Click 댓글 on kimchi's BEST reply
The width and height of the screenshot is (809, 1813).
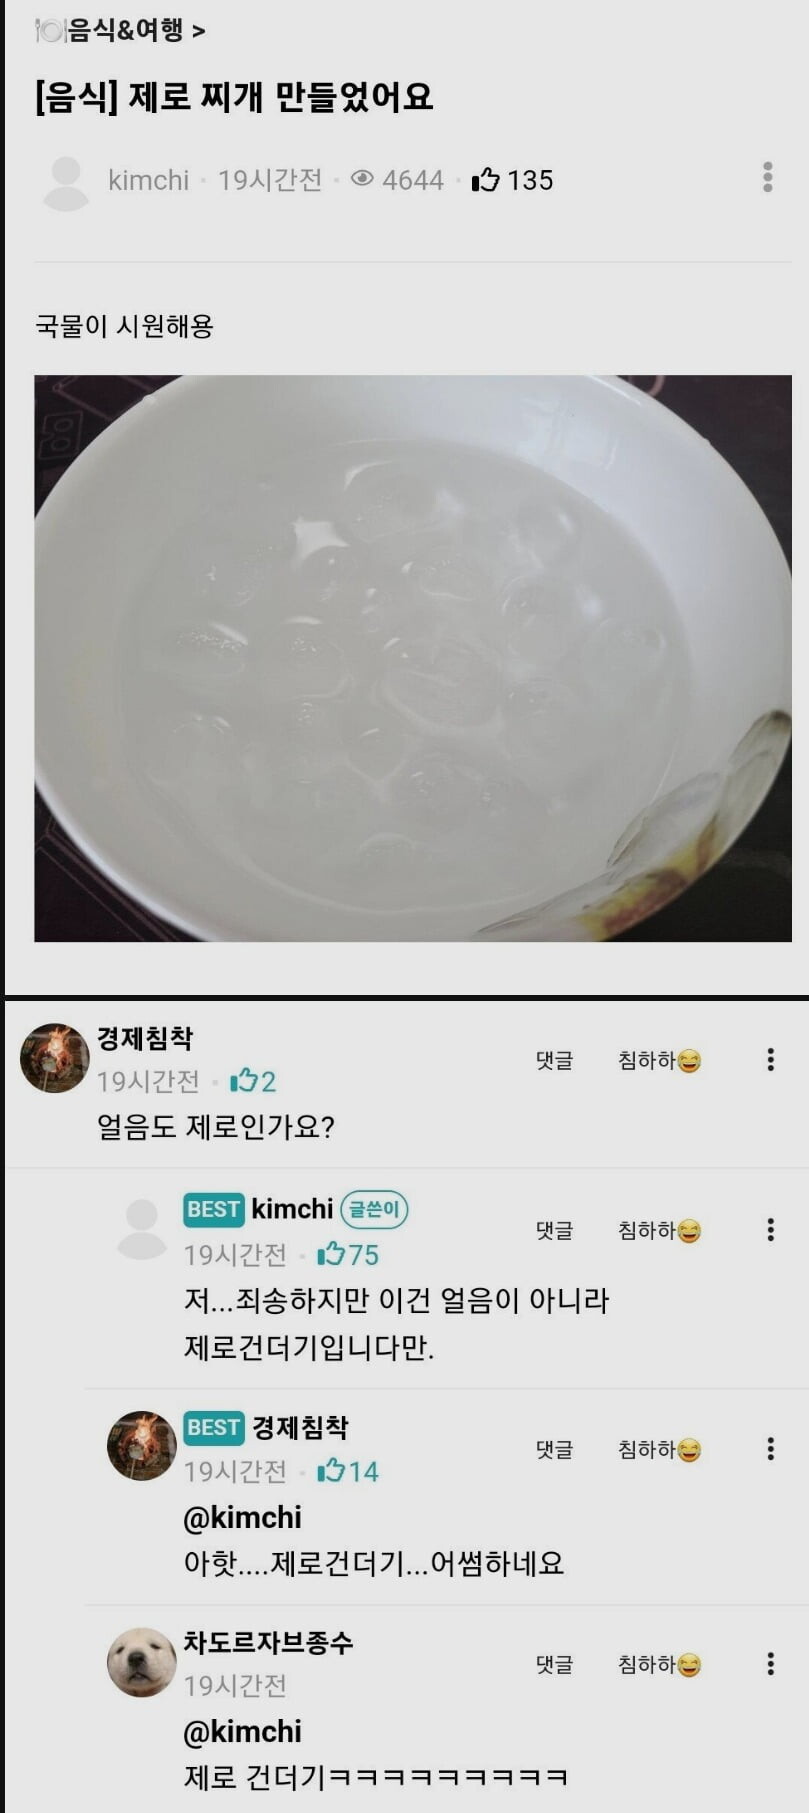pyautogui.click(x=554, y=1231)
